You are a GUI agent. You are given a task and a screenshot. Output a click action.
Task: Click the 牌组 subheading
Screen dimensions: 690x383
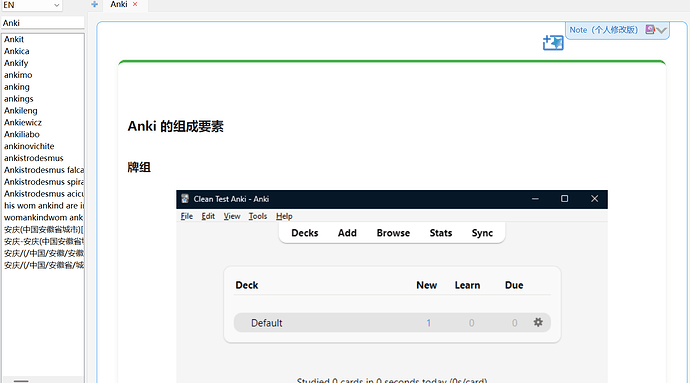[139, 167]
